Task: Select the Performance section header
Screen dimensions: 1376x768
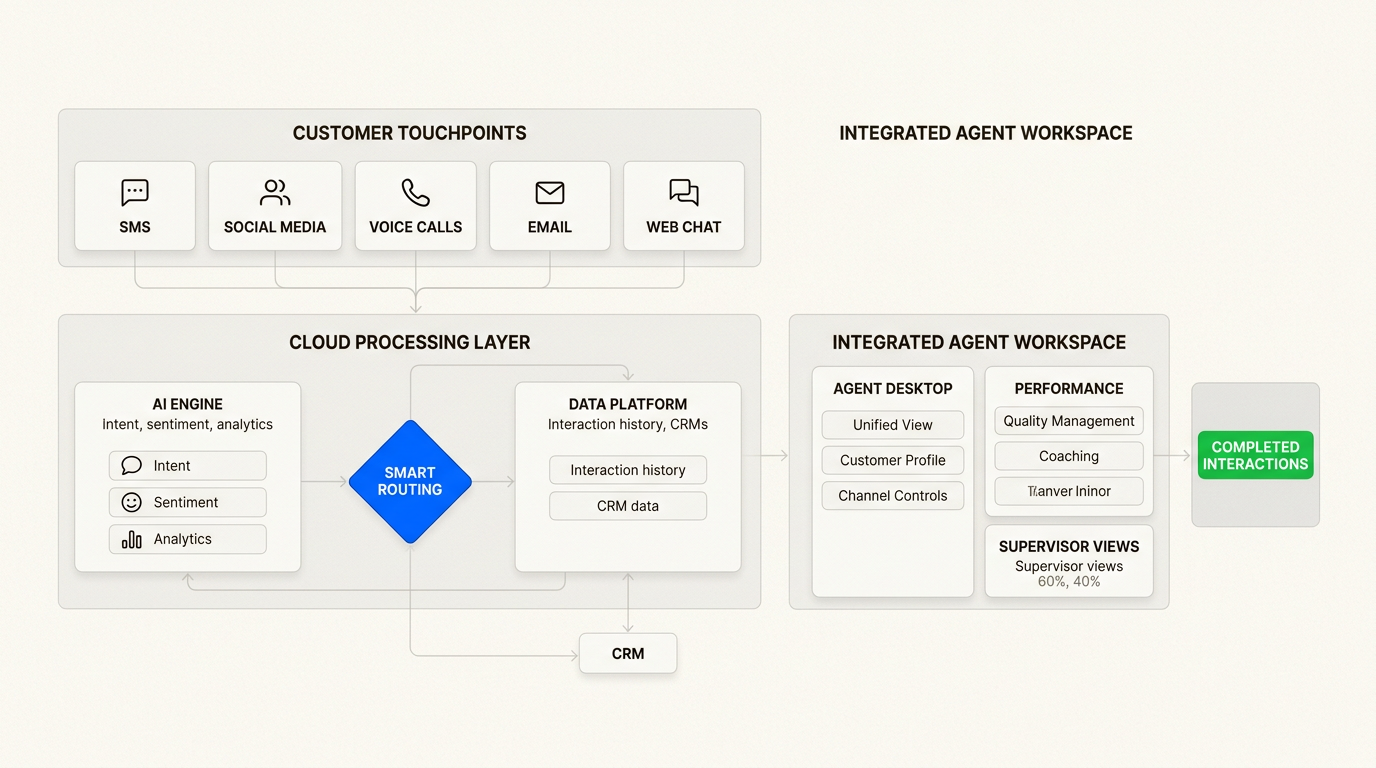Action: coord(1068,388)
